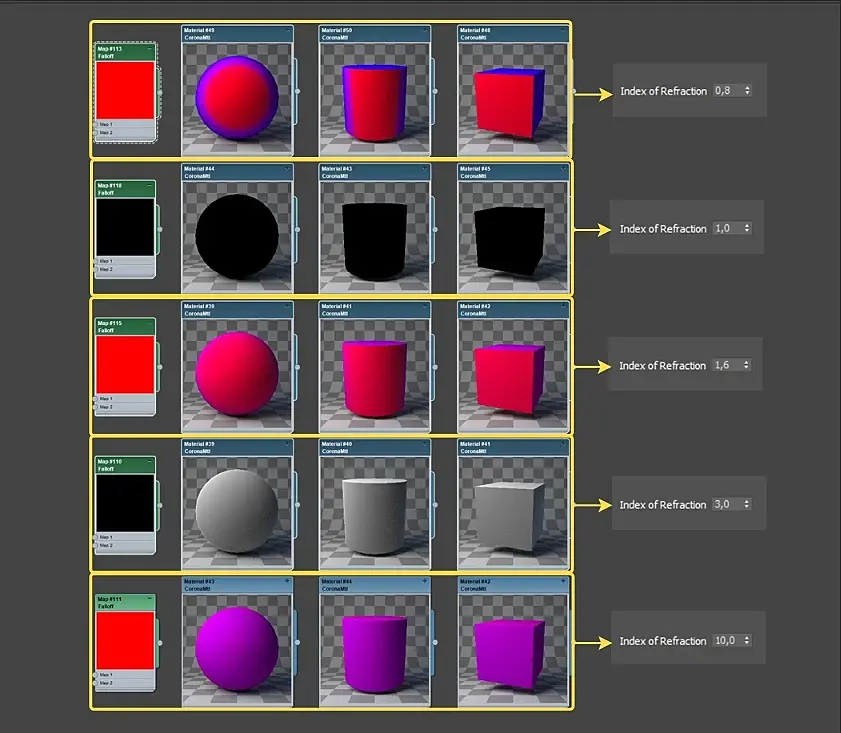Collapse the Map #118 Falloff node
Image resolution: width=841 pixels, height=733 pixels.
tap(150, 186)
